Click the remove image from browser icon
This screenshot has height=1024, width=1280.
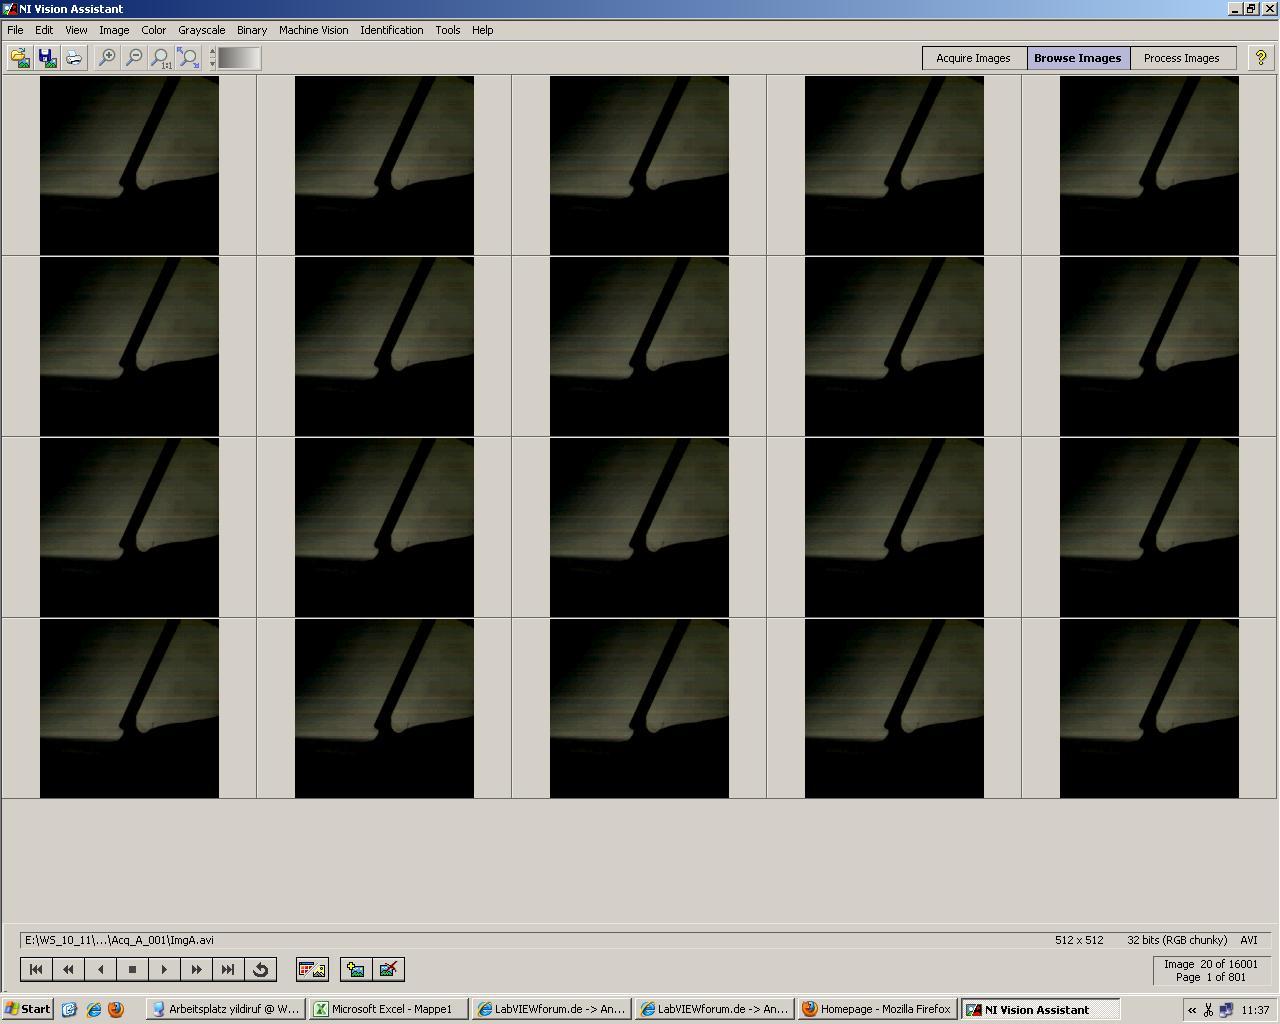[388, 969]
